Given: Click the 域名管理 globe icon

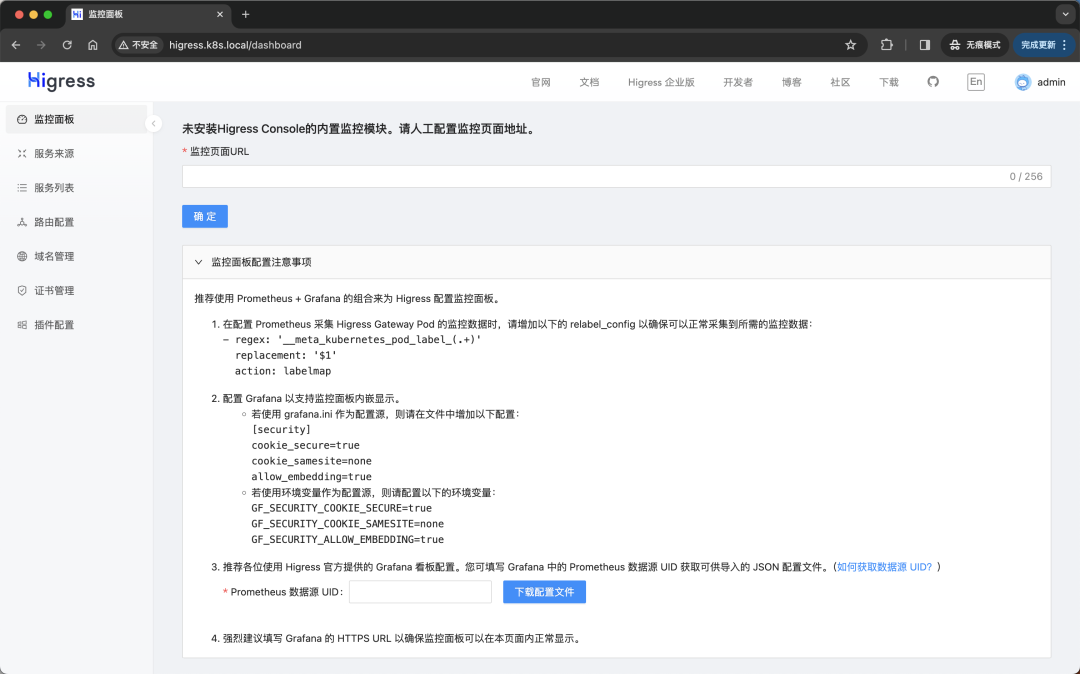Looking at the screenshot, I should [22, 257].
